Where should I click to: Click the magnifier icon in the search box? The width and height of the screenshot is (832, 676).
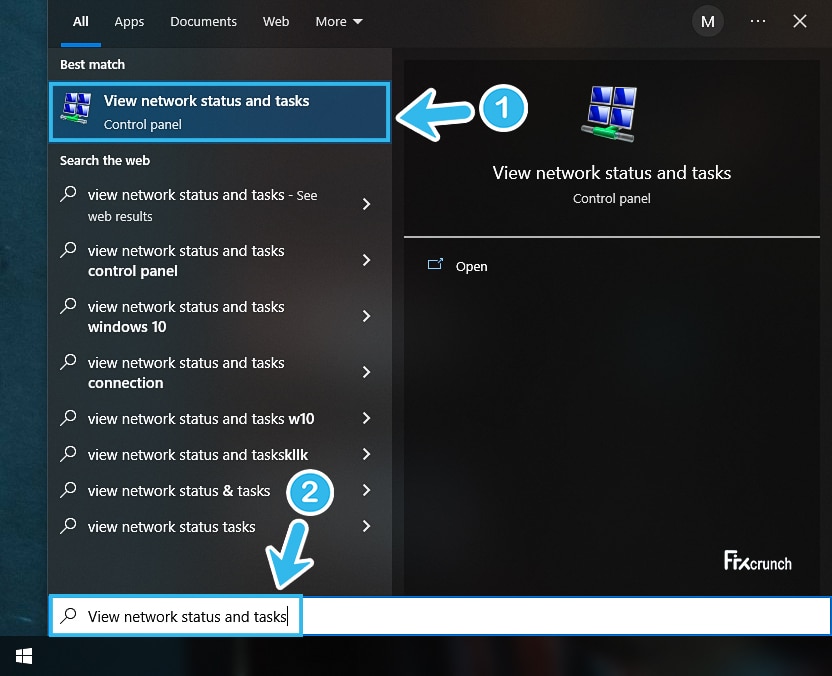(x=68, y=616)
